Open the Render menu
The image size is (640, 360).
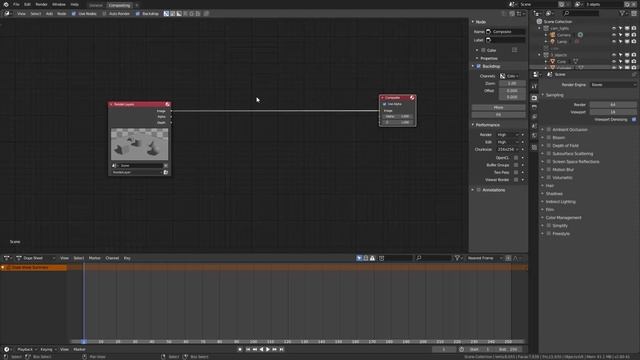(41, 4)
